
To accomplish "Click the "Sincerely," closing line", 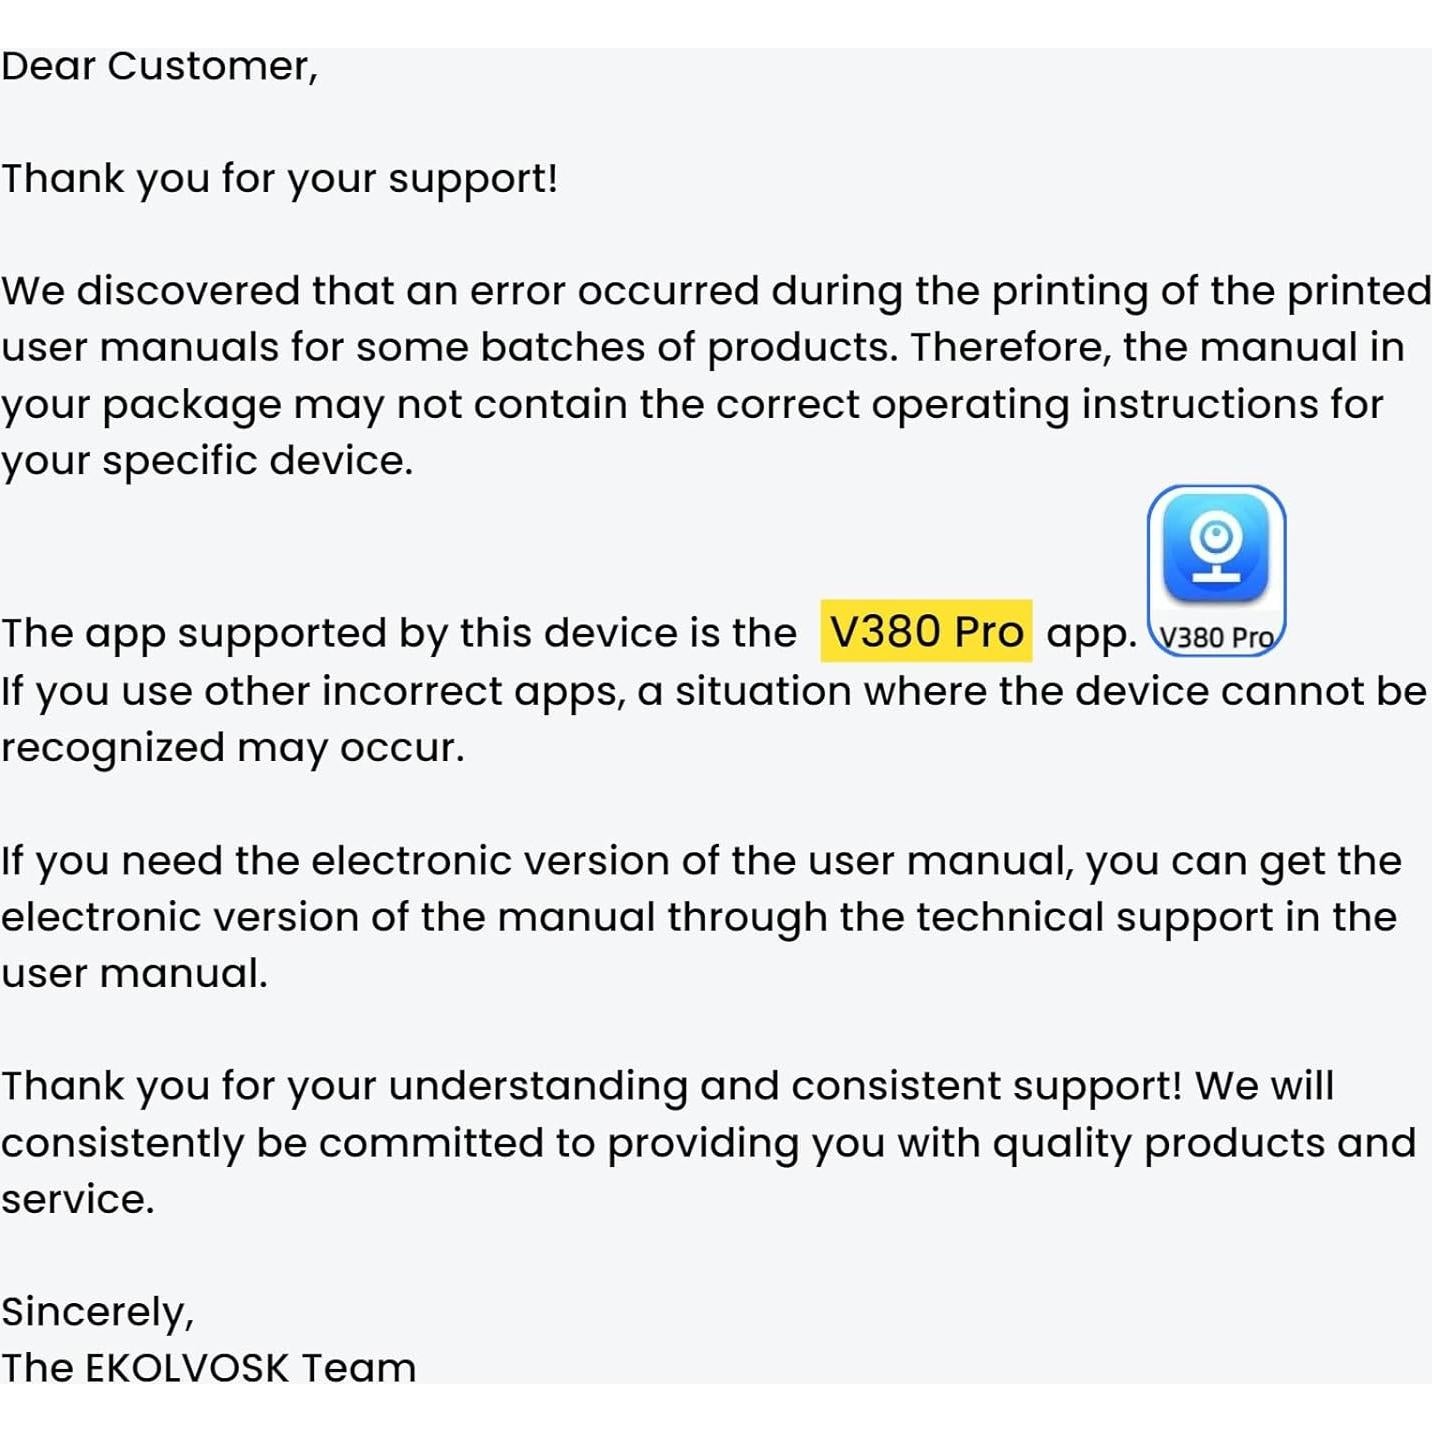I will tap(98, 1312).
